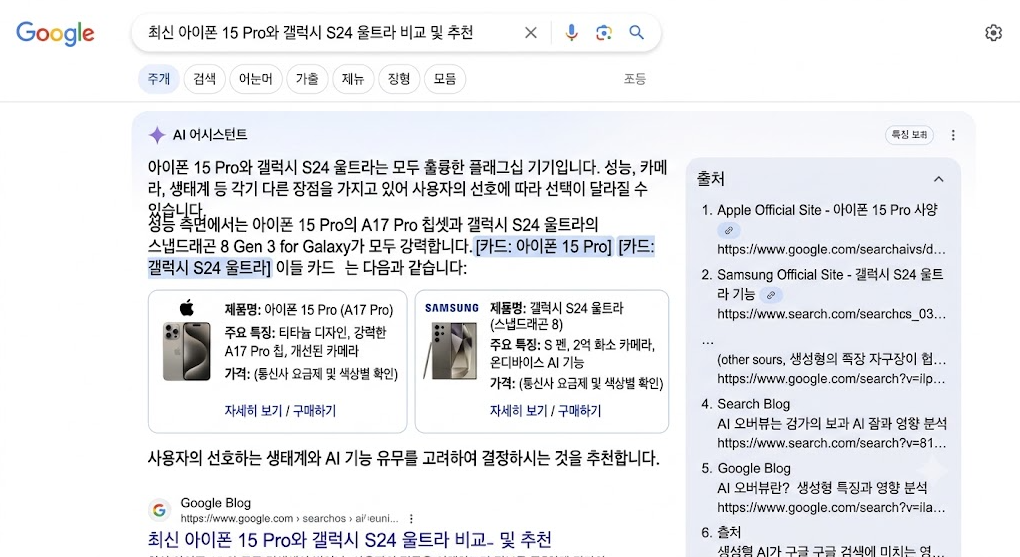Viewport: 1020px width, 557px height.
Task: Open Apple Official Site source entry
Action: point(827,210)
